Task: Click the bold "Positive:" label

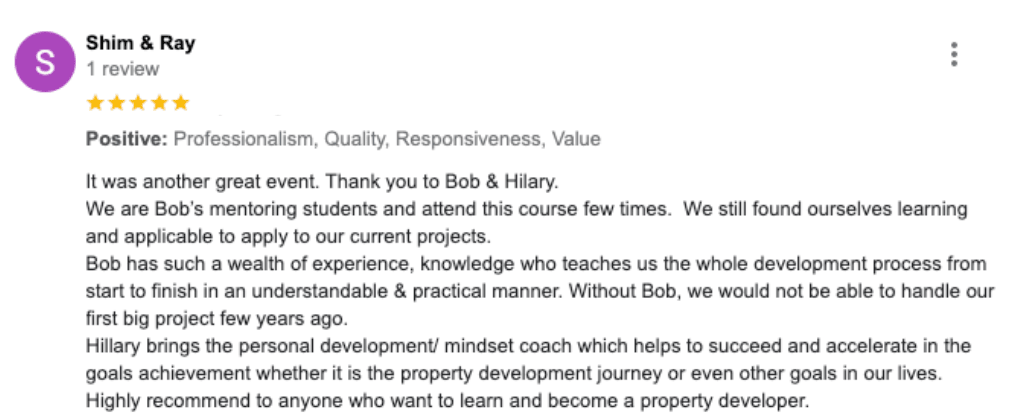Action: pos(127,139)
